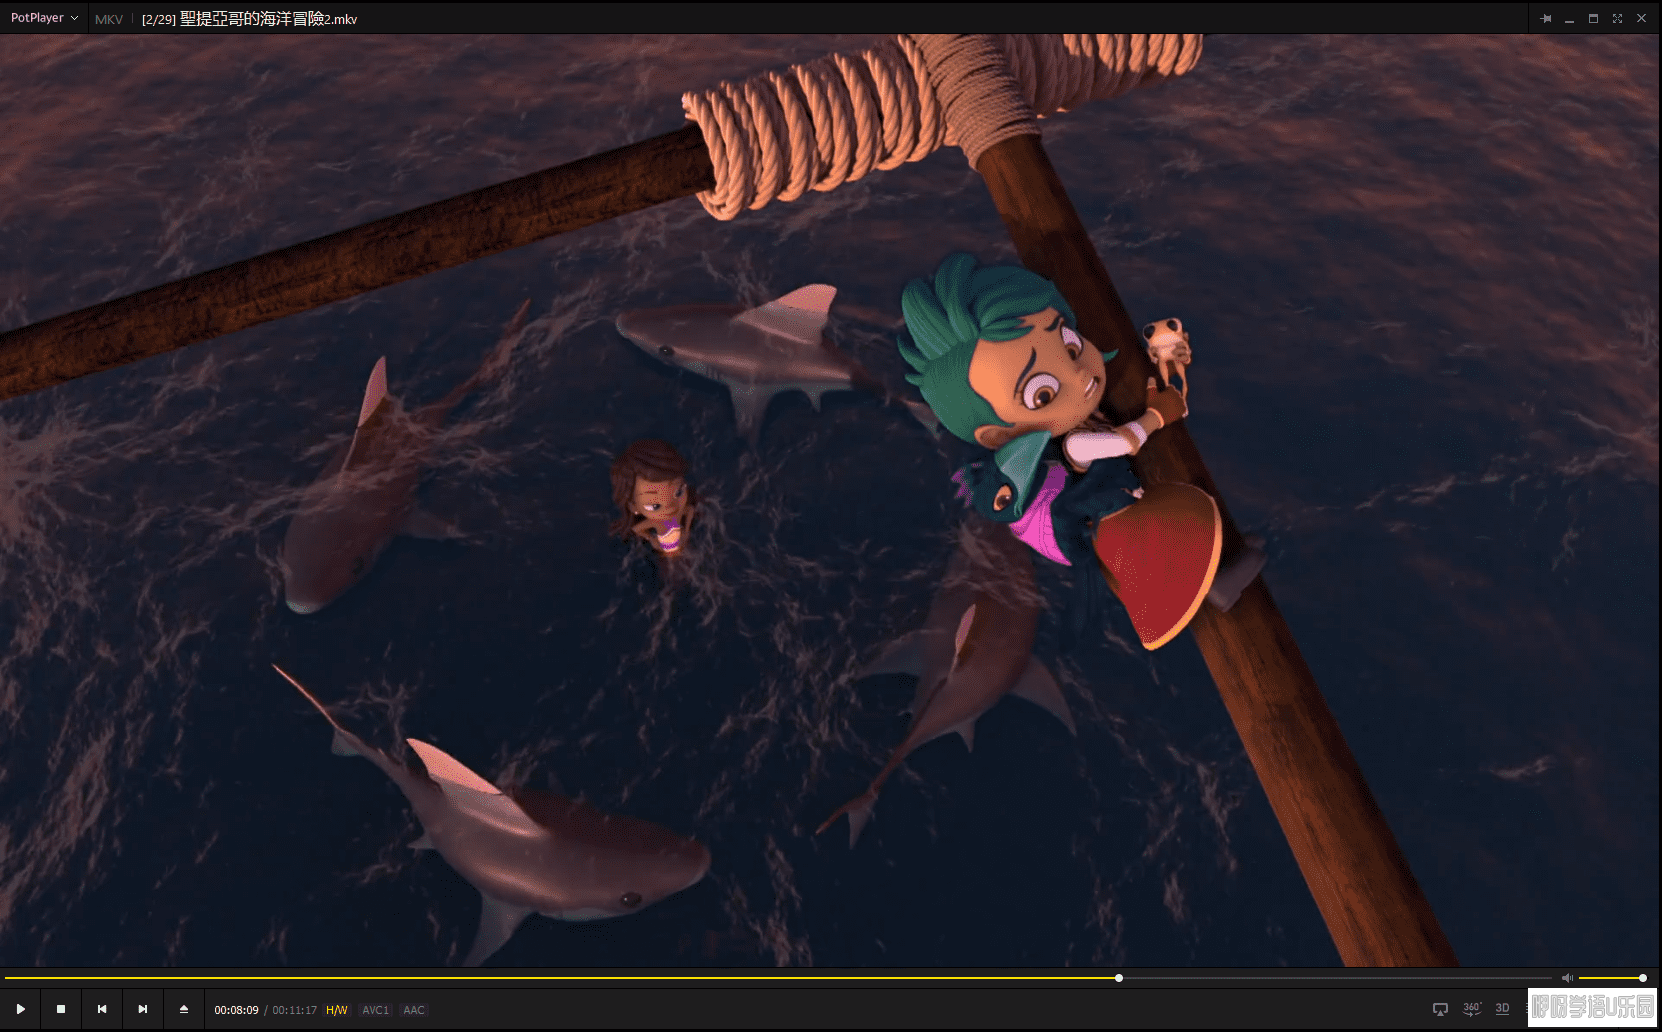
Task: Open the screen cast icon
Action: coord(1440,1009)
